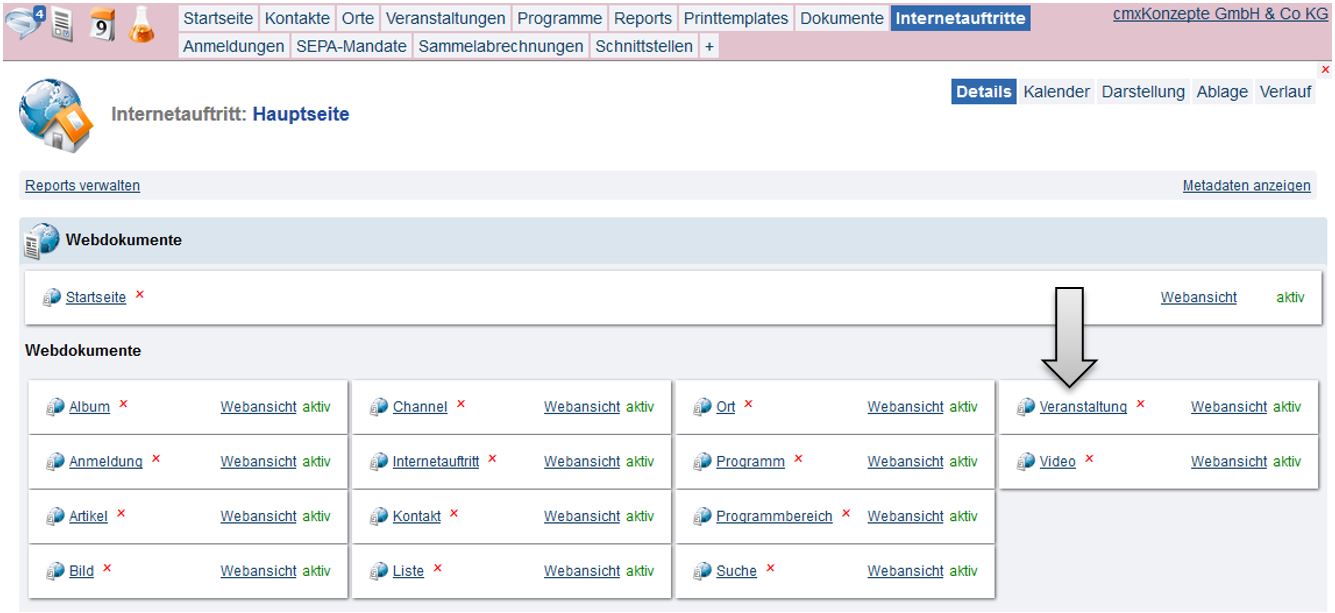The image size is (1335, 613).
Task: Click the web document icon beside Video
Action: click(1026, 462)
